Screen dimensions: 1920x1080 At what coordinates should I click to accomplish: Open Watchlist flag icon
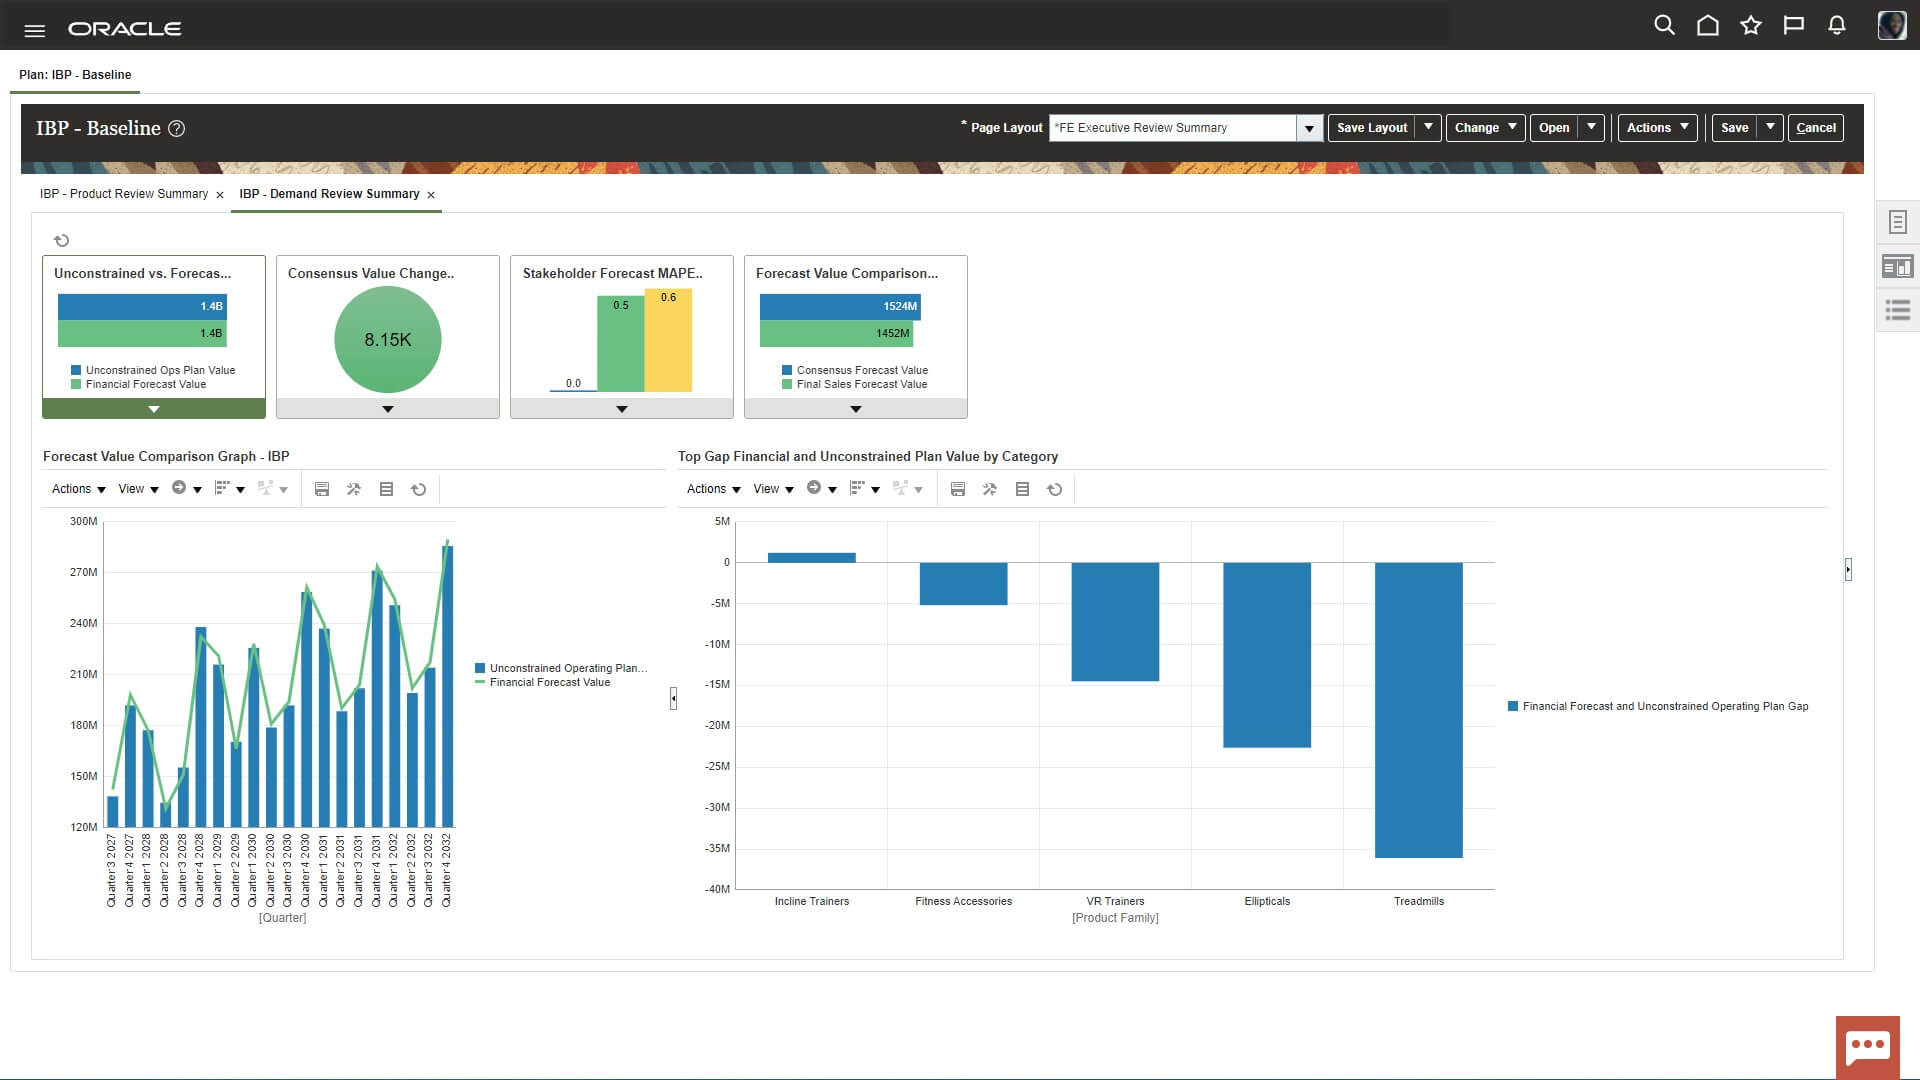(x=1794, y=26)
